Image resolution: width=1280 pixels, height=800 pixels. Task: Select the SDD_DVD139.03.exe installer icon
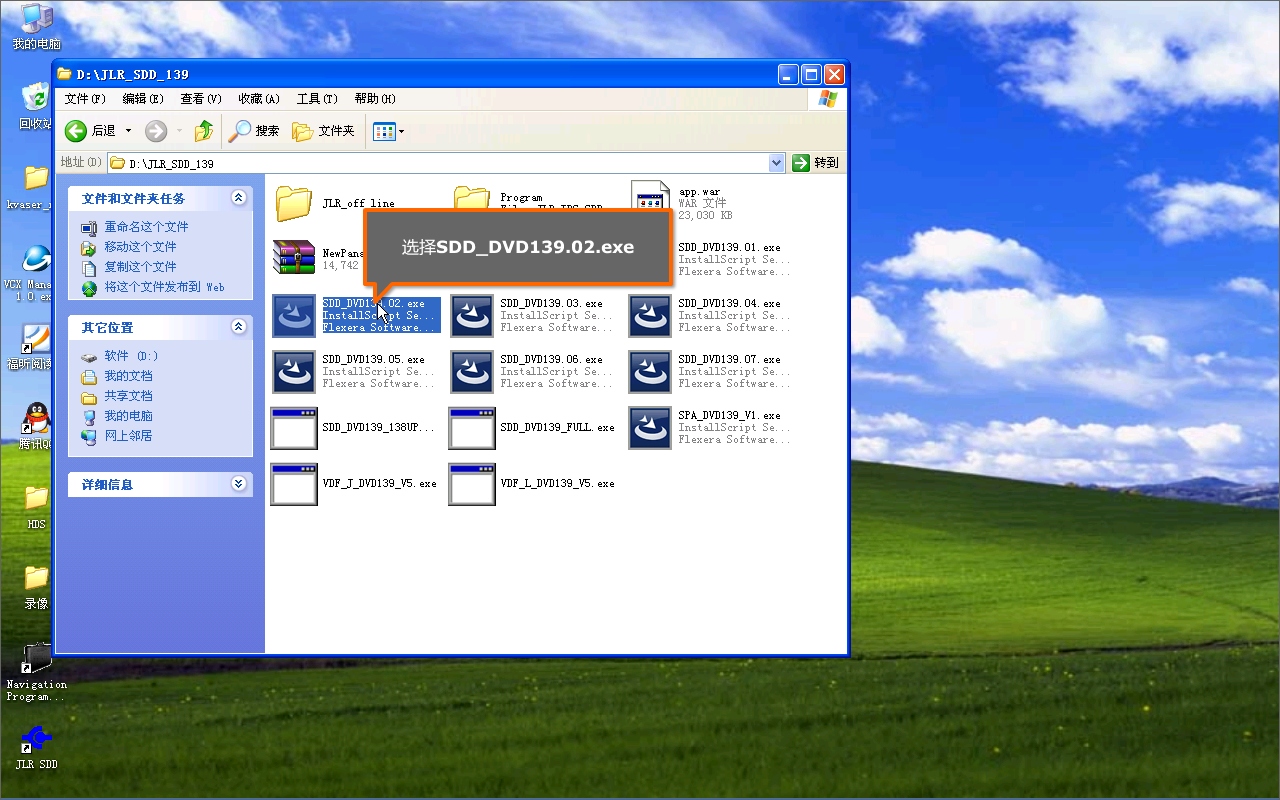click(x=472, y=316)
